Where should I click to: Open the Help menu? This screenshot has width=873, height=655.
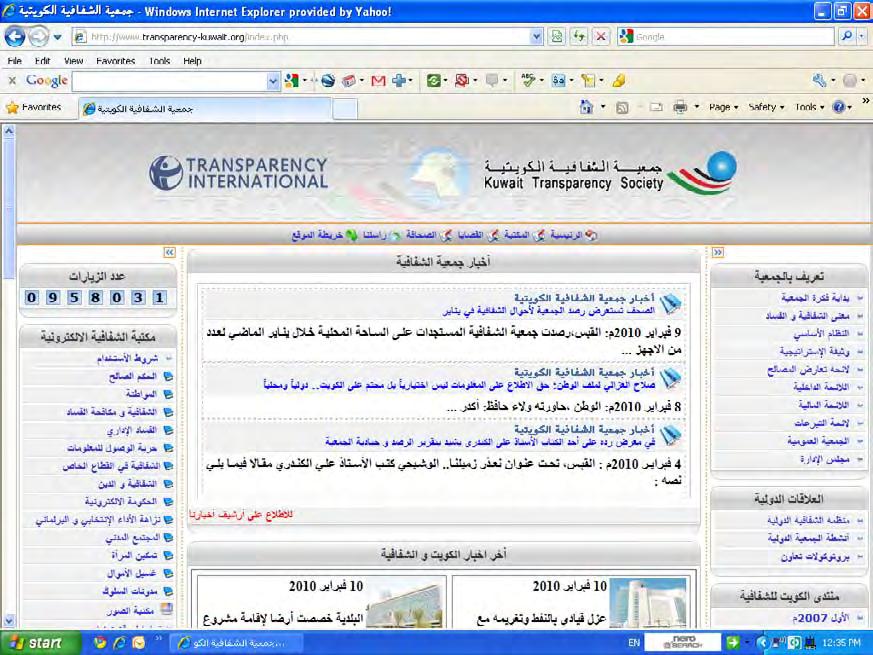point(193,61)
